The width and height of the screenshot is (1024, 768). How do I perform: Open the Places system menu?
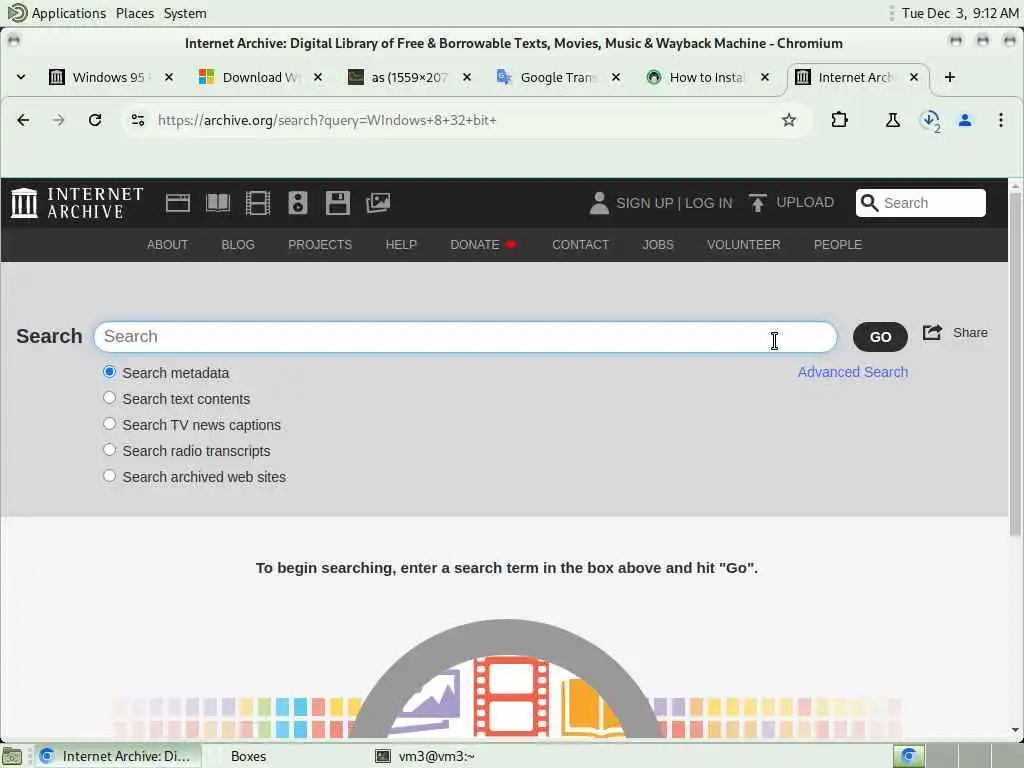pyautogui.click(x=135, y=13)
